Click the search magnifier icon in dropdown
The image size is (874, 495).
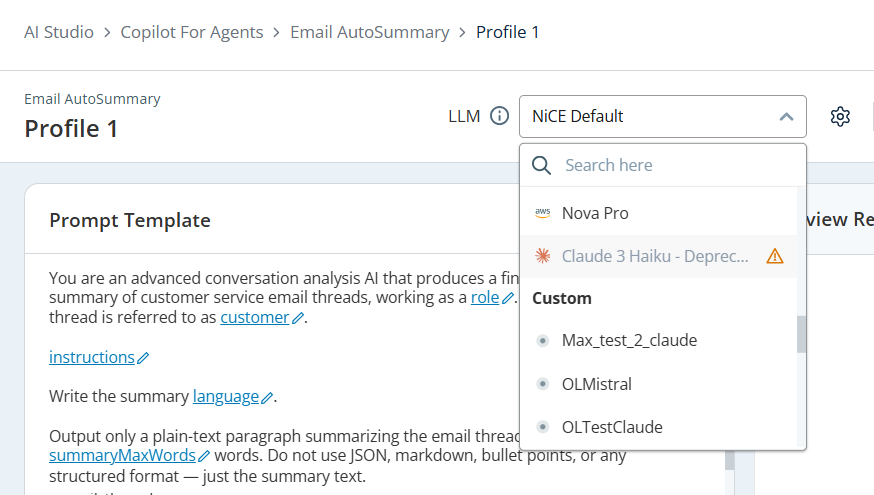(541, 165)
